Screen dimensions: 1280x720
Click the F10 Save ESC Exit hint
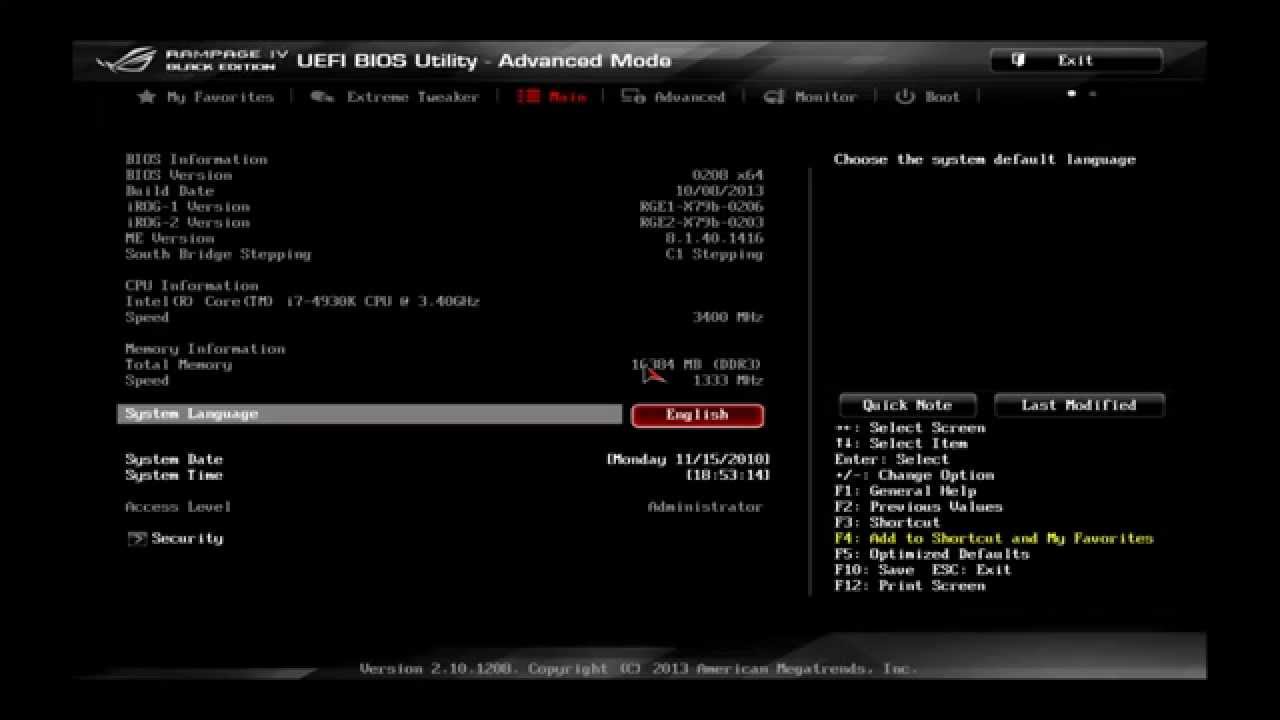click(x=923, y=570)
